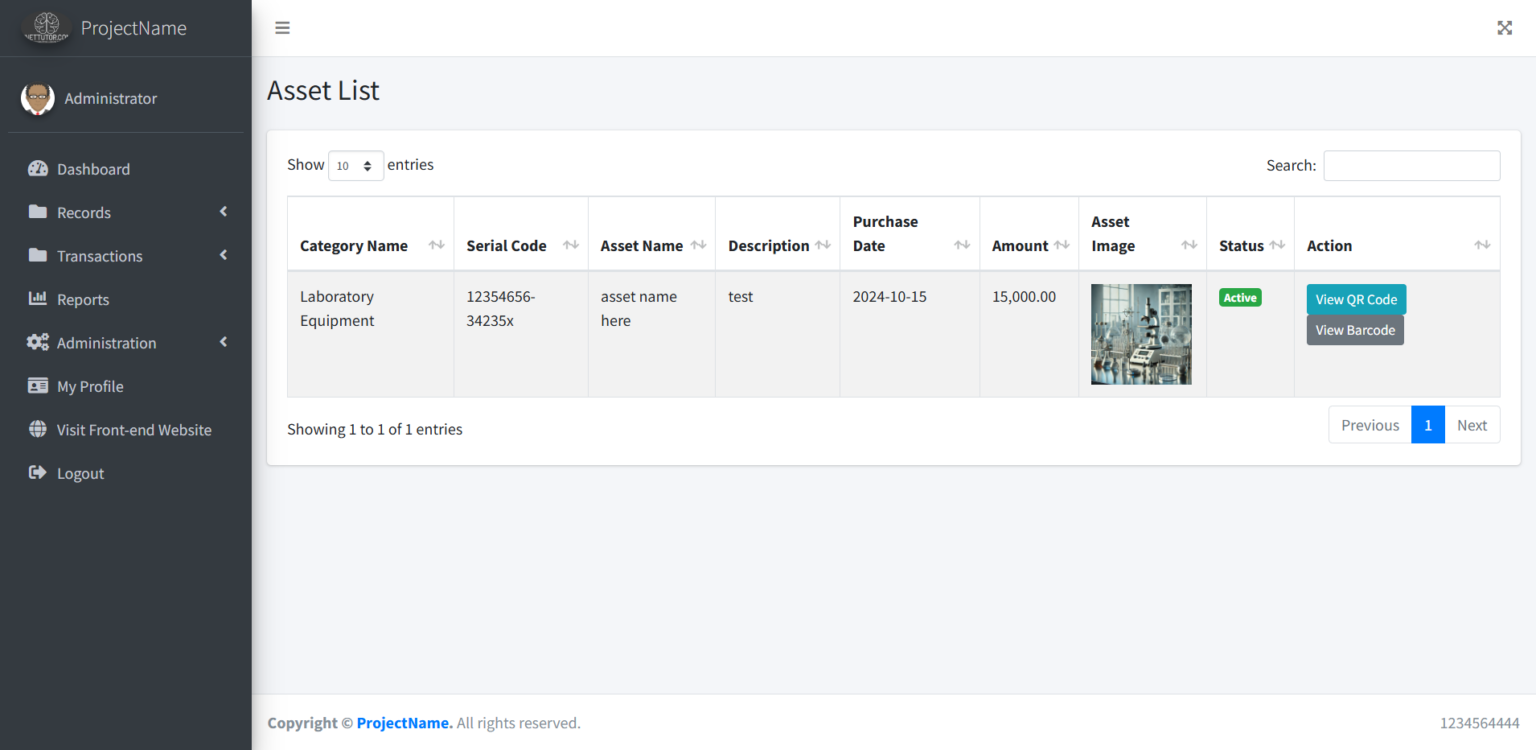Select the Reports sidebar icon
The image size is (1536, 750).
click(x=36, y=299)
